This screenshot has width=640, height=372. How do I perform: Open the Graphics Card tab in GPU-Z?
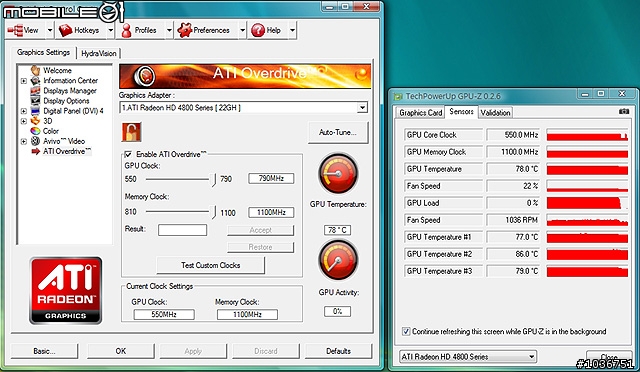420,113
